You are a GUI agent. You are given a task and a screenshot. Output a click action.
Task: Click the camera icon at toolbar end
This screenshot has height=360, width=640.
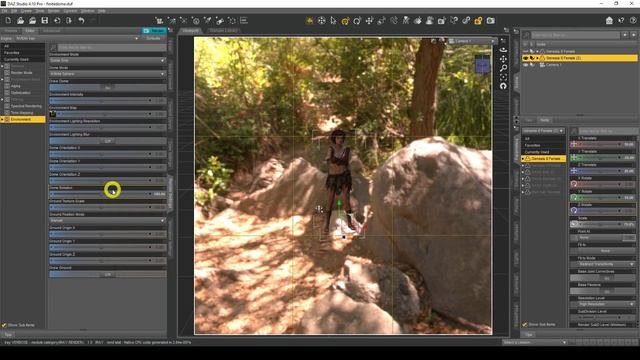coord(490,20)
